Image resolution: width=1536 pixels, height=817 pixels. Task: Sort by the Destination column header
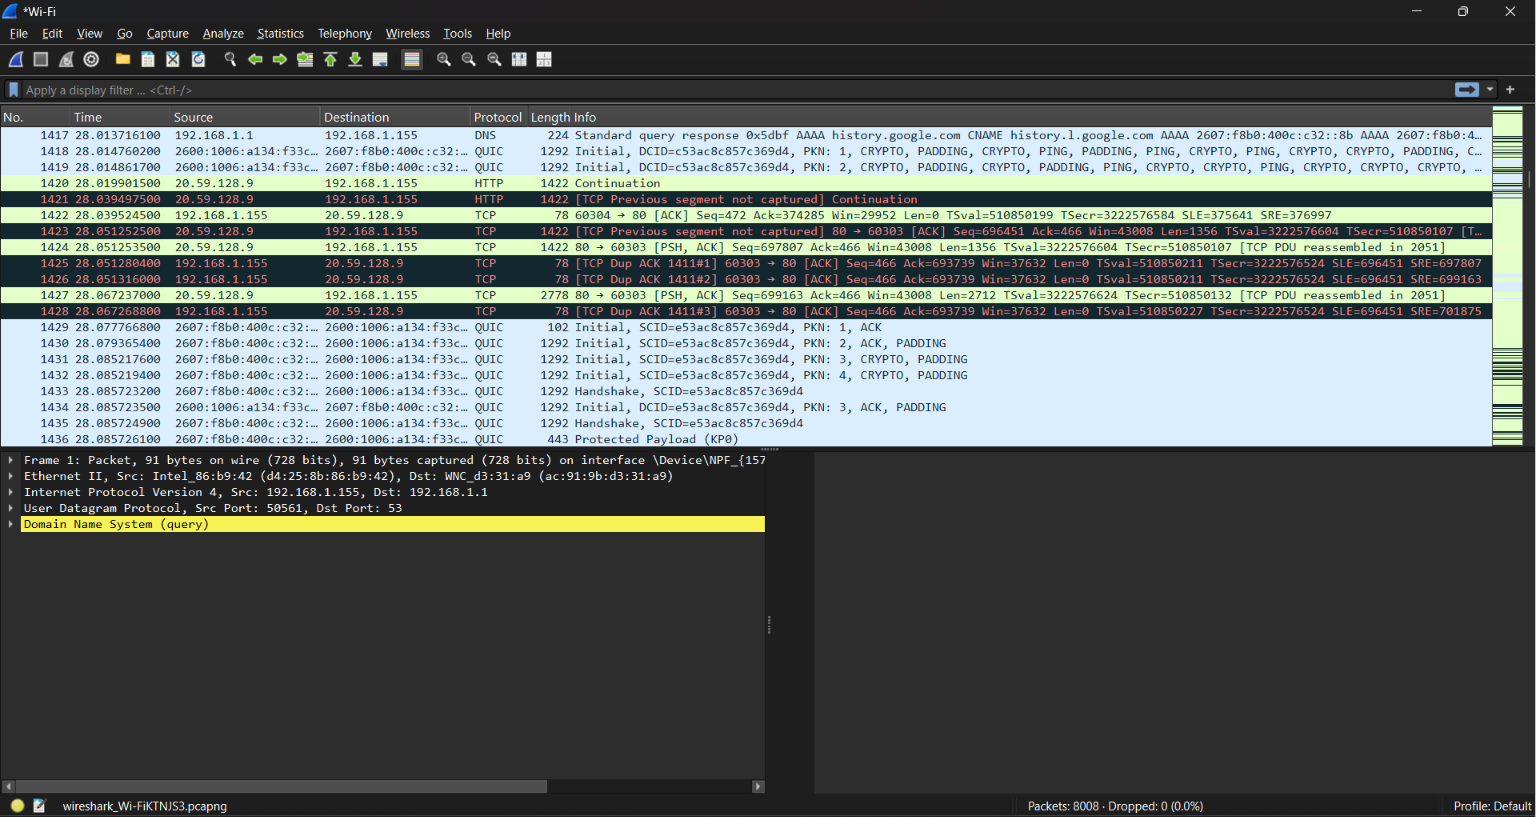click(395, 117)
